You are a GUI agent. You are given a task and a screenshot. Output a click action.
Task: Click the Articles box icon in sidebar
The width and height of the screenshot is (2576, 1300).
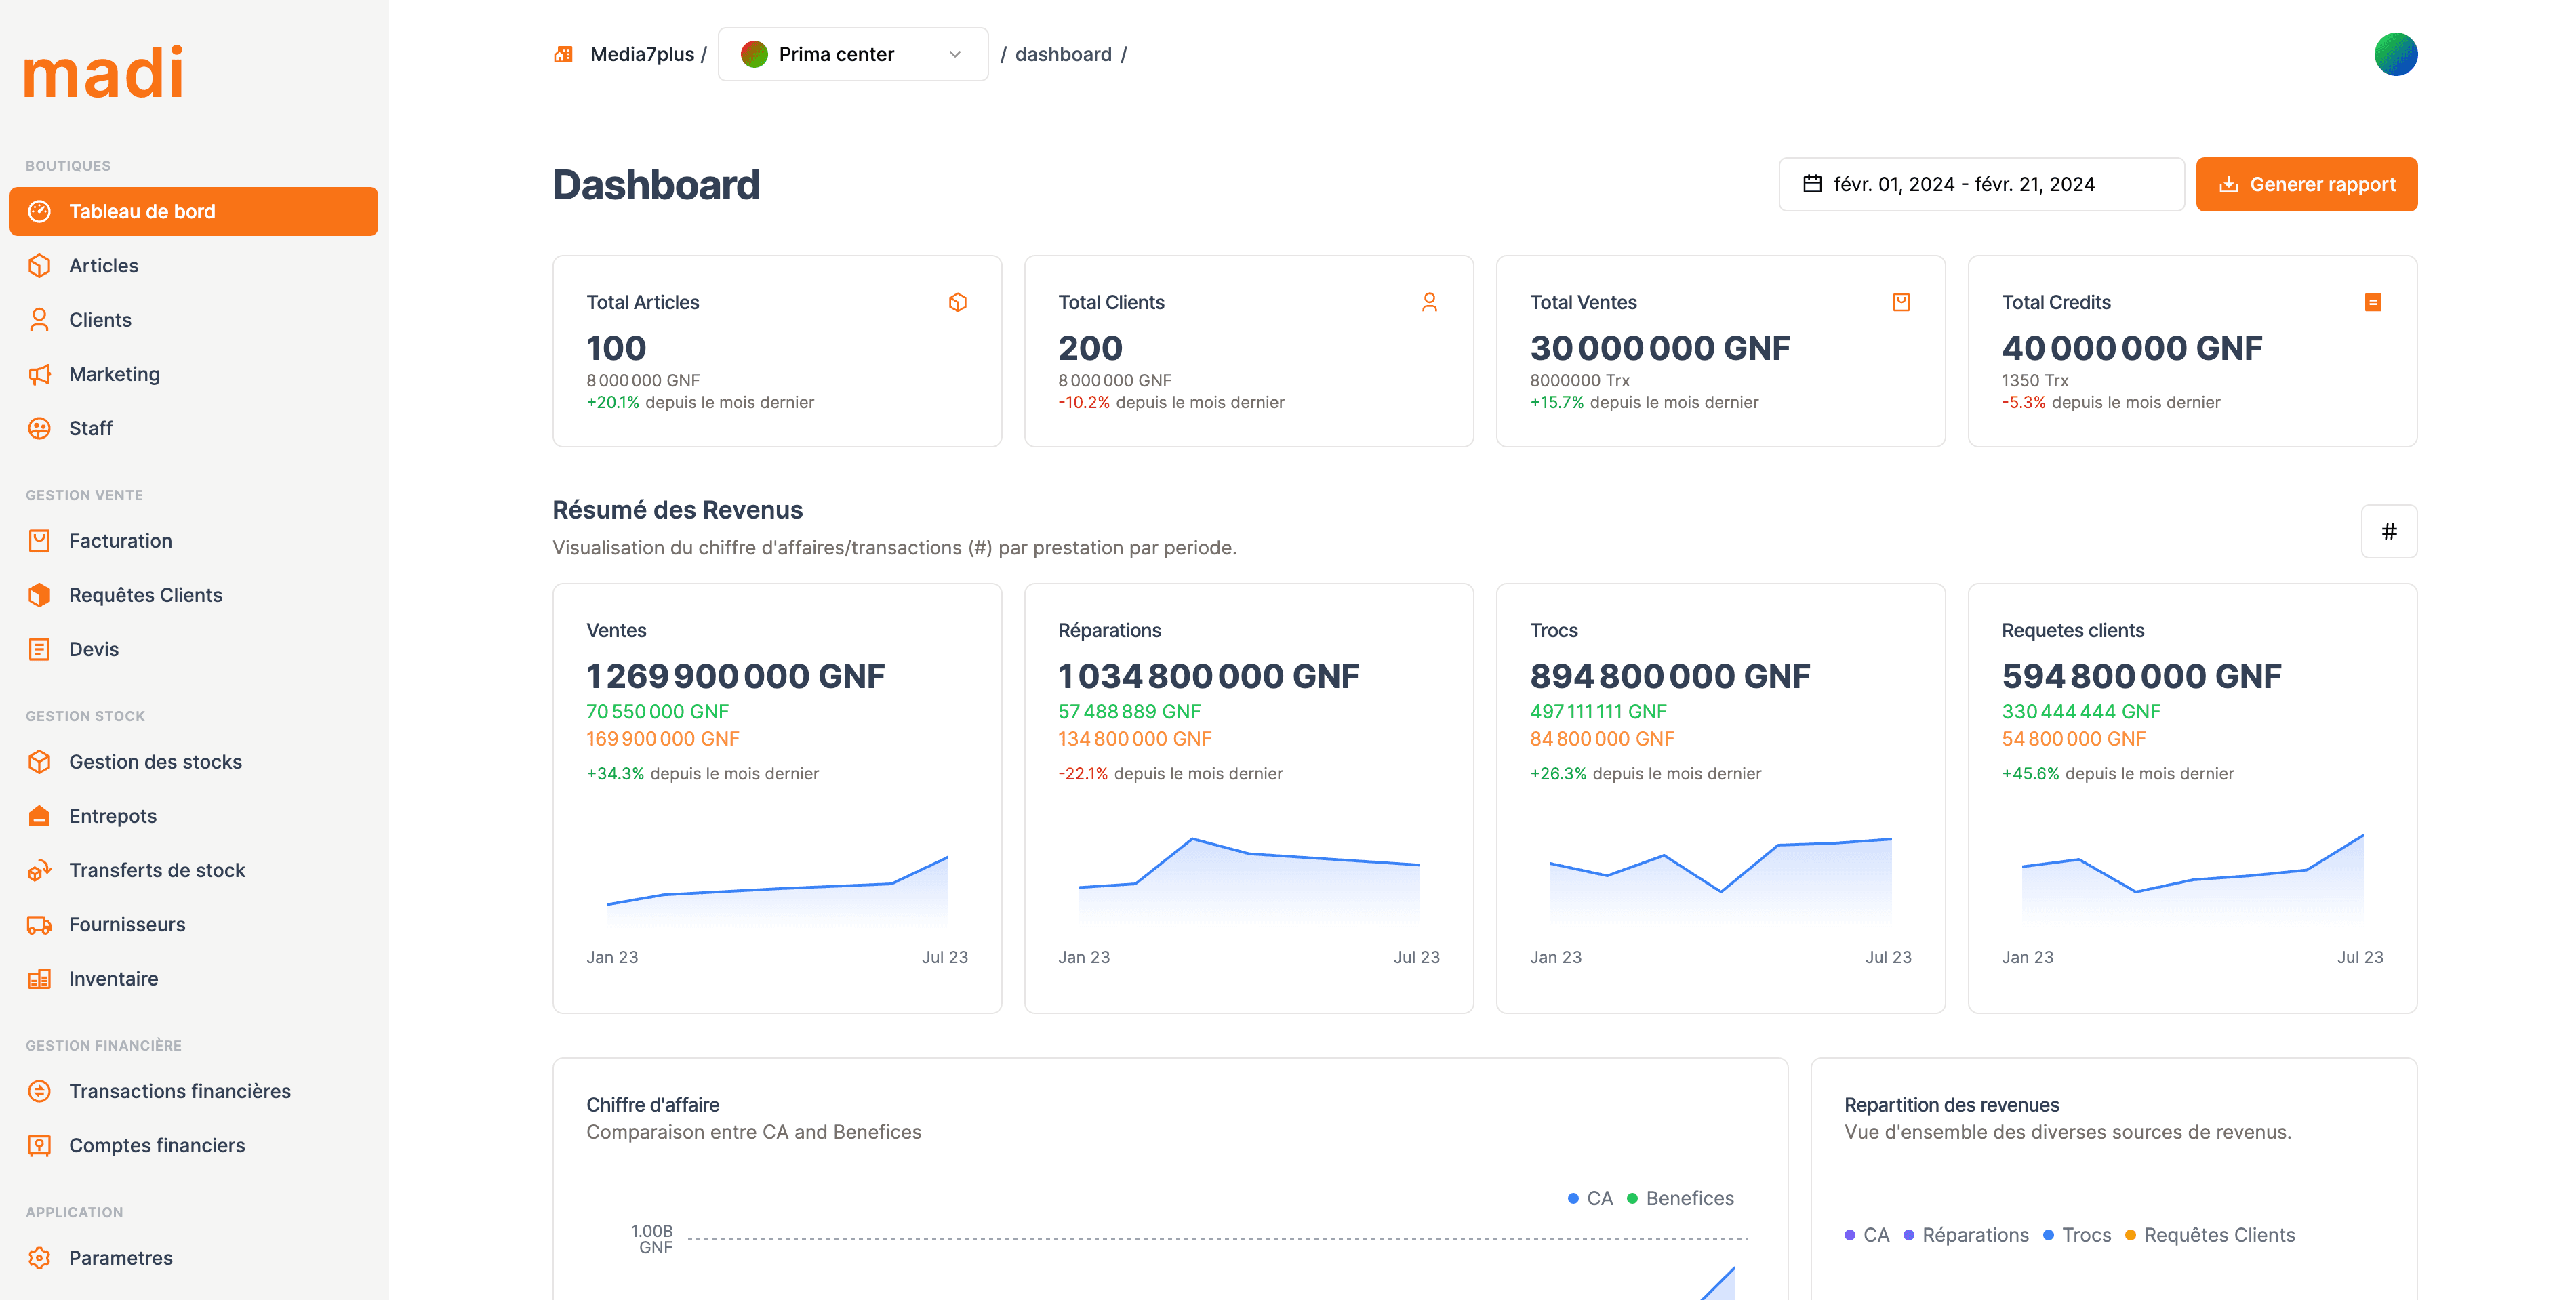pos(39,265)
